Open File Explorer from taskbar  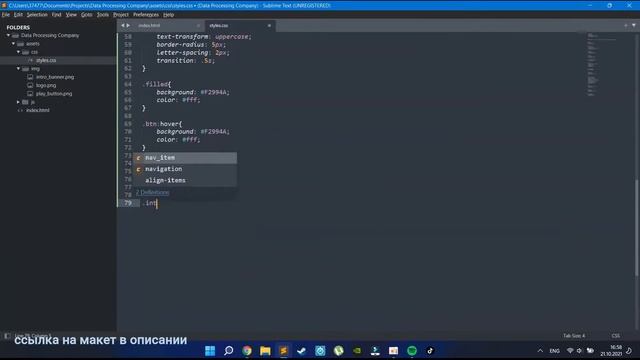tap(265, 351)
